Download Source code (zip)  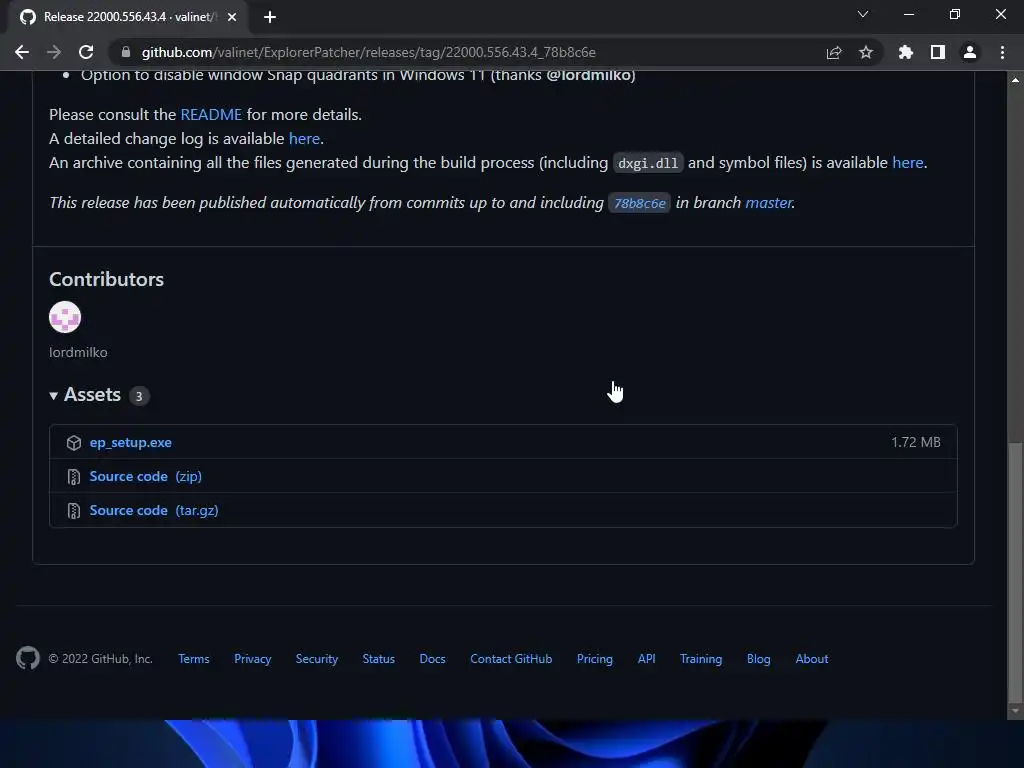[x=146, y=477]
